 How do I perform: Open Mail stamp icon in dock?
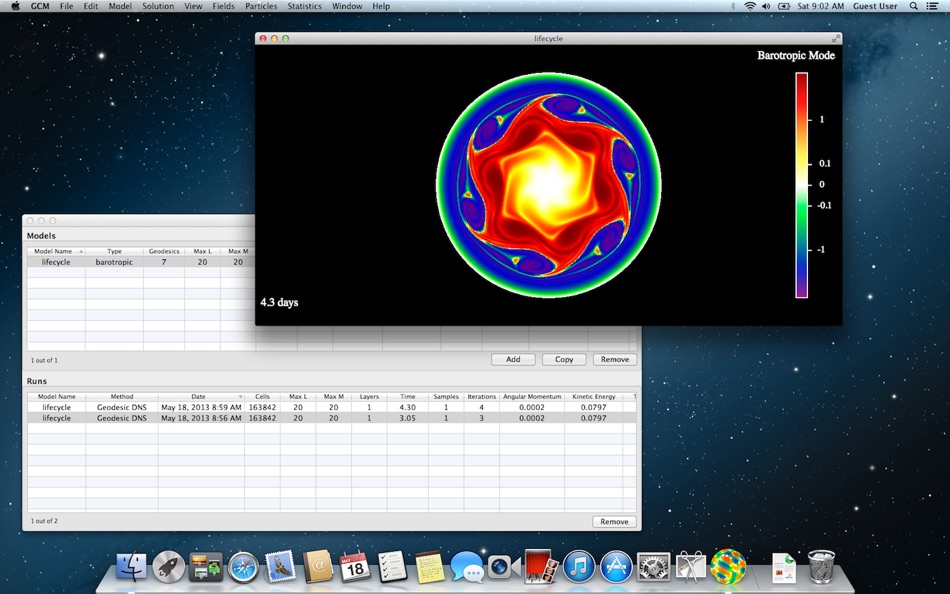[281, 567]
